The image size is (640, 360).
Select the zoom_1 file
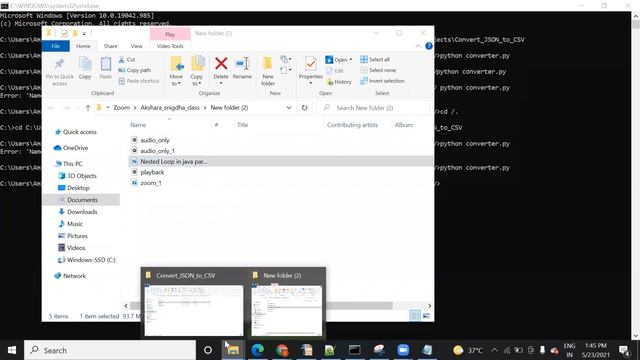(151, 183)
